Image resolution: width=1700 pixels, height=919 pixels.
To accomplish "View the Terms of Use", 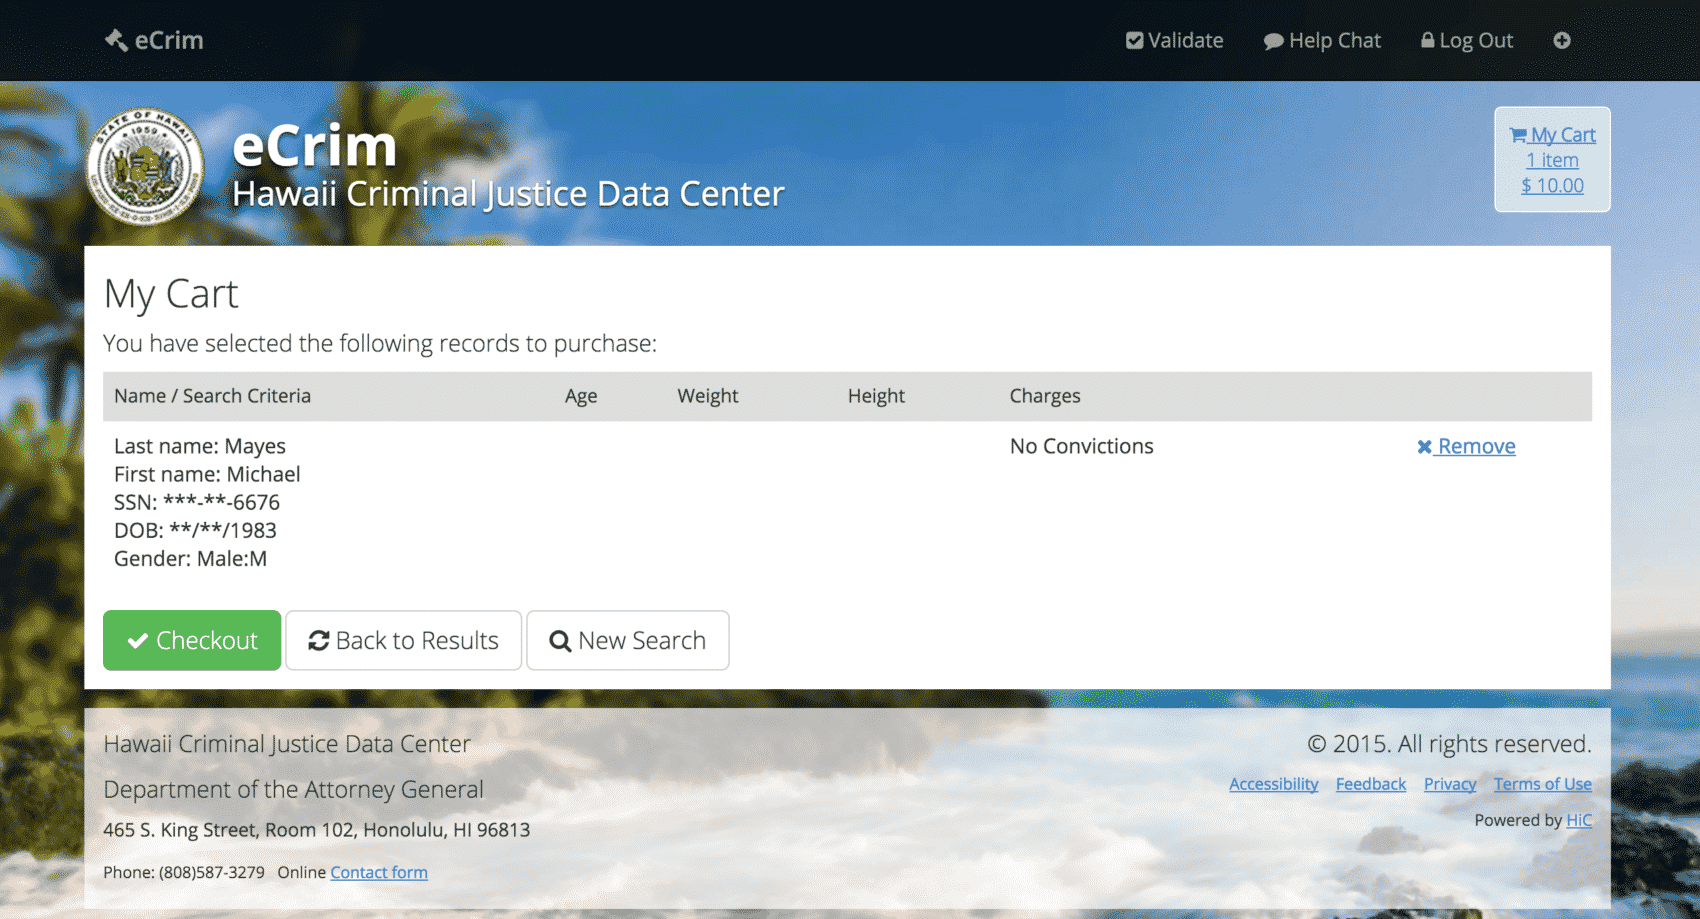I will pyautogui.click(x=1542, y=784).
